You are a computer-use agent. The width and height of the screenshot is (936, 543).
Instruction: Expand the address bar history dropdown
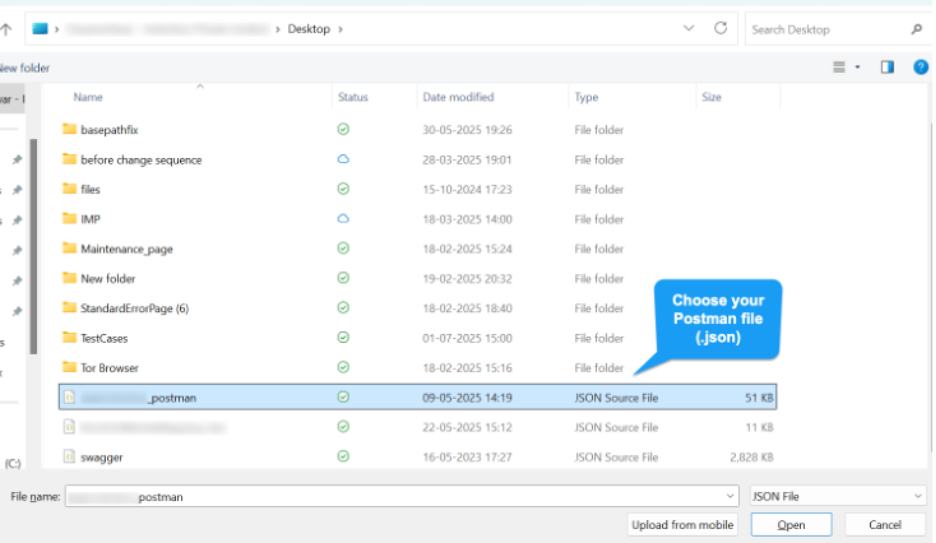pos(689,28)
